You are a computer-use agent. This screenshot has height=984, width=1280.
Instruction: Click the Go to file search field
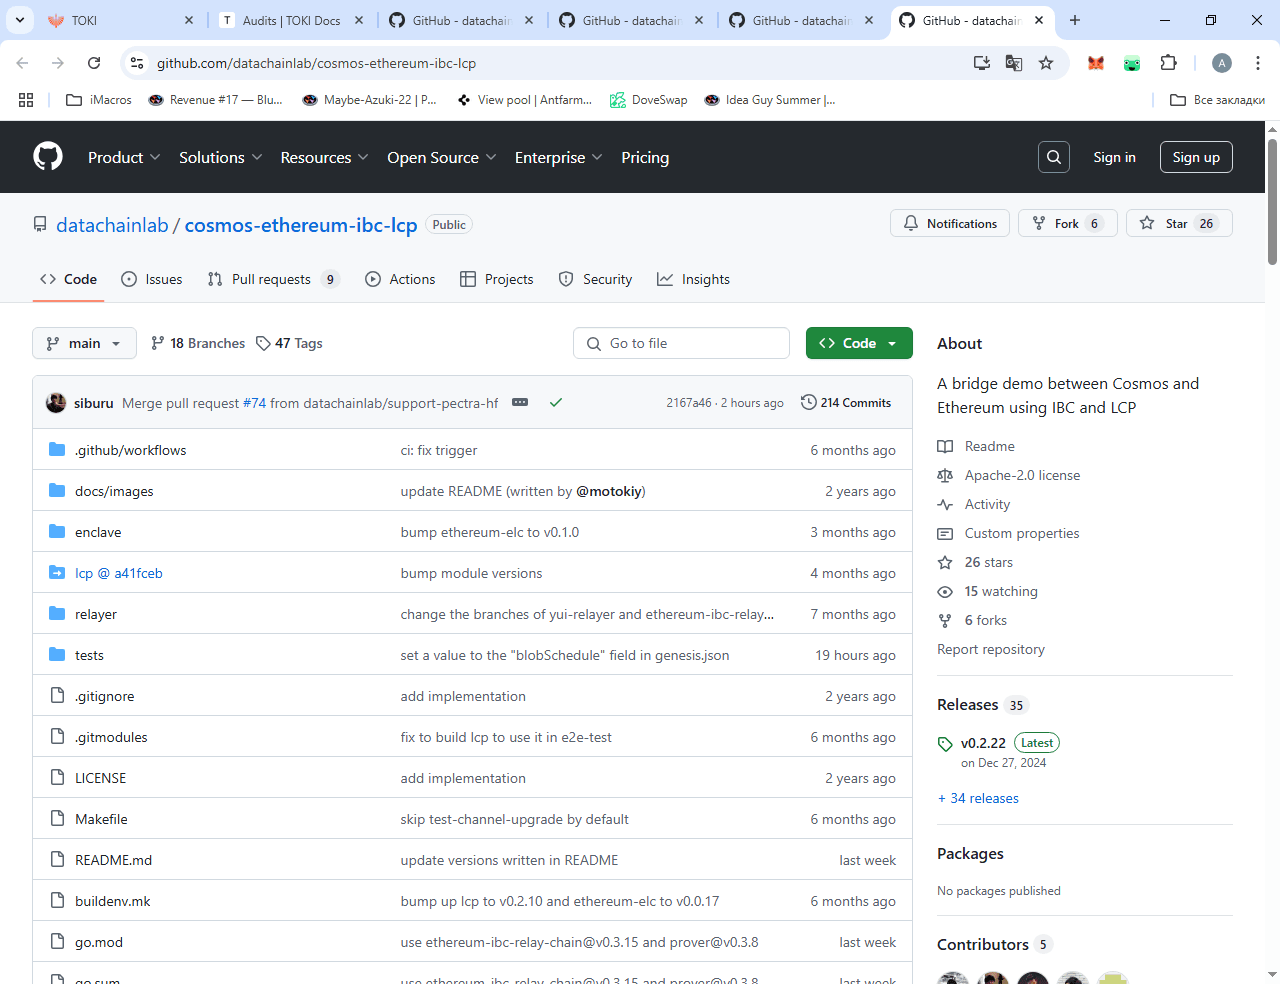[681, 343]
